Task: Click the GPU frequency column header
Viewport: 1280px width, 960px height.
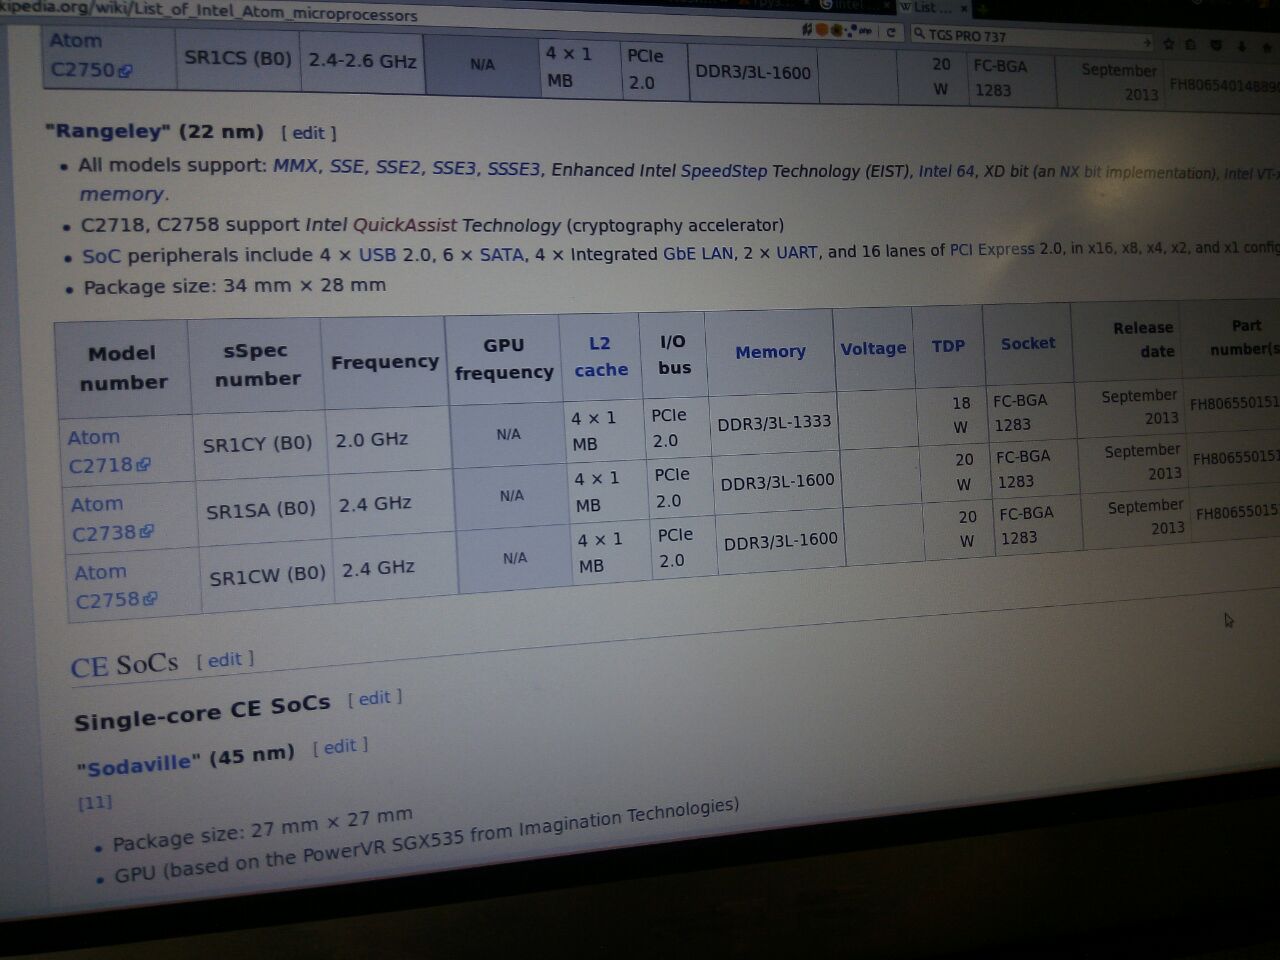Action: click(504, 358)
